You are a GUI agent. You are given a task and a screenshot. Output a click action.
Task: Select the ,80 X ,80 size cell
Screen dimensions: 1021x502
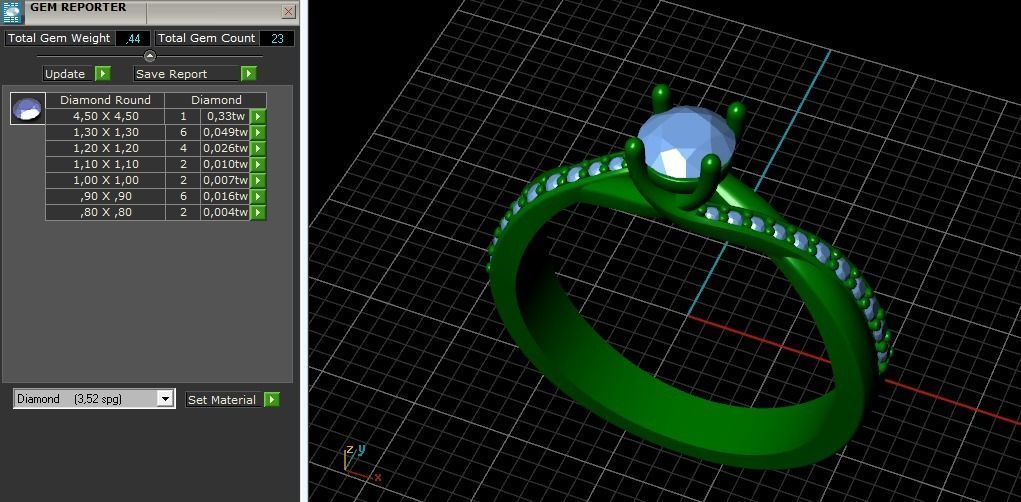click(105, 212)
